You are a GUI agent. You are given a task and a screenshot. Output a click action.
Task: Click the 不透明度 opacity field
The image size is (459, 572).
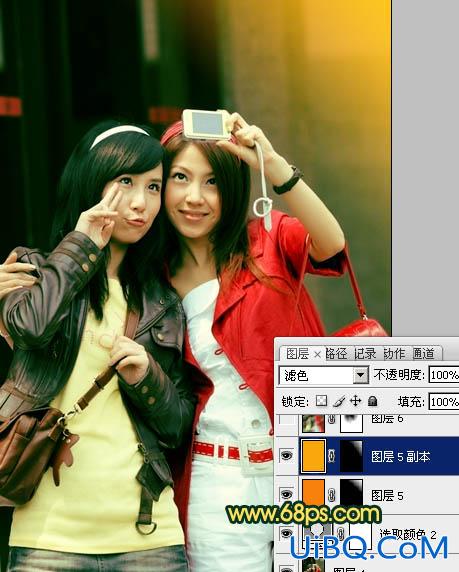pyautogui.click(x=444, y=375)
